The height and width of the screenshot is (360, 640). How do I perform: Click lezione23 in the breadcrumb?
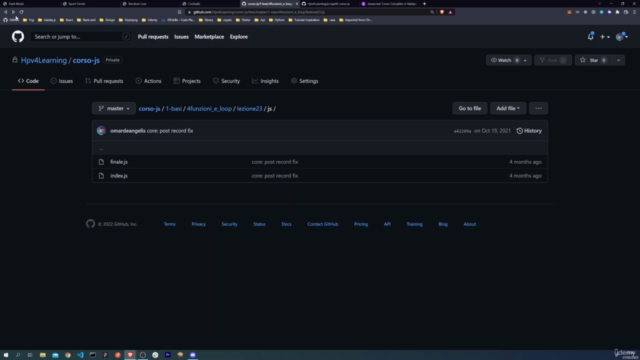(x=249, y=109)
